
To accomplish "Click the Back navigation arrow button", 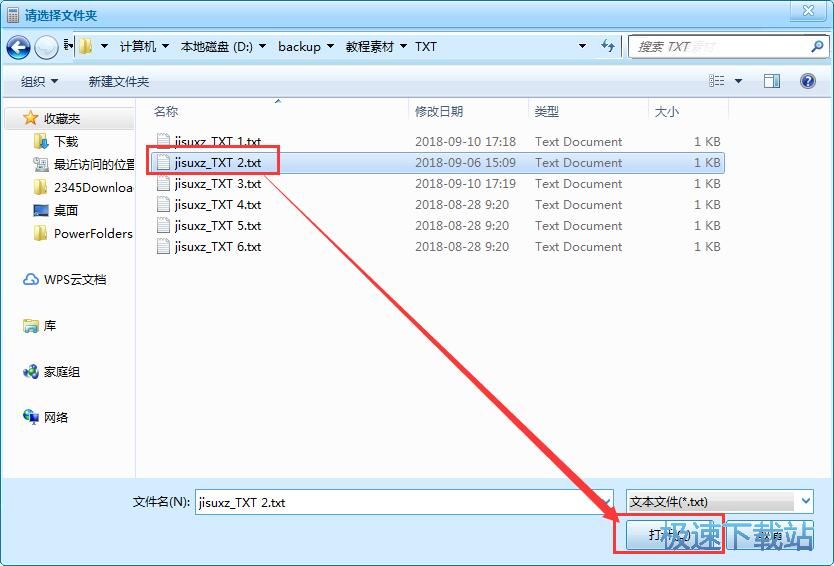I will pyautogui.click(x=18, y=47).
